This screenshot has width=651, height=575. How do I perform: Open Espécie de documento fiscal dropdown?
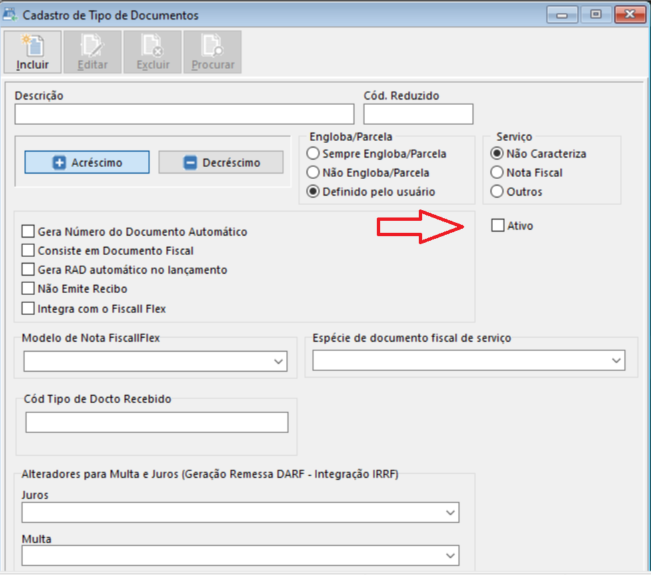[x=469, y=360]
